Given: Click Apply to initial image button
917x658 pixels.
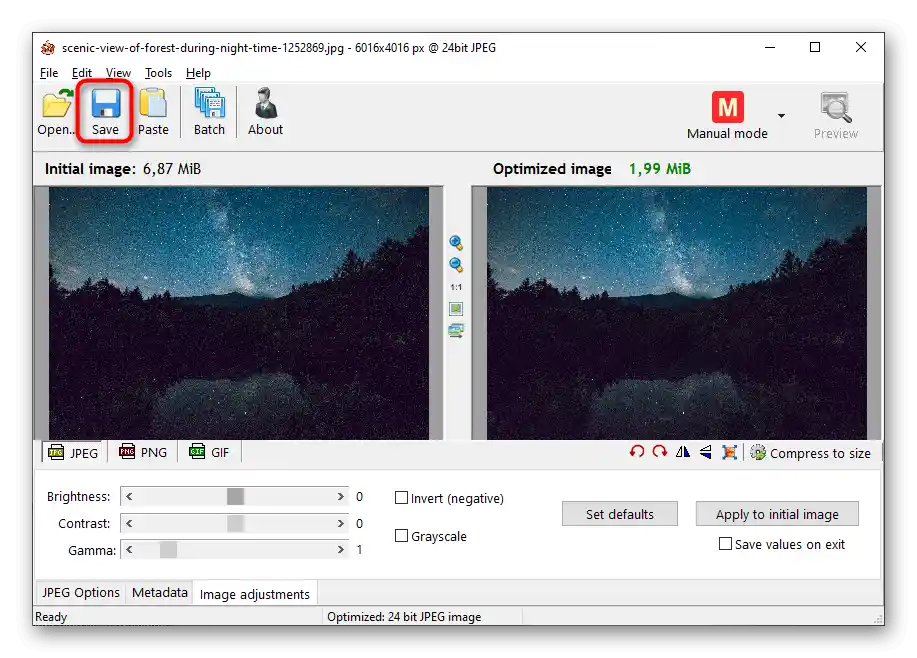Looking at the screenshot, I should tap(777, 514).
